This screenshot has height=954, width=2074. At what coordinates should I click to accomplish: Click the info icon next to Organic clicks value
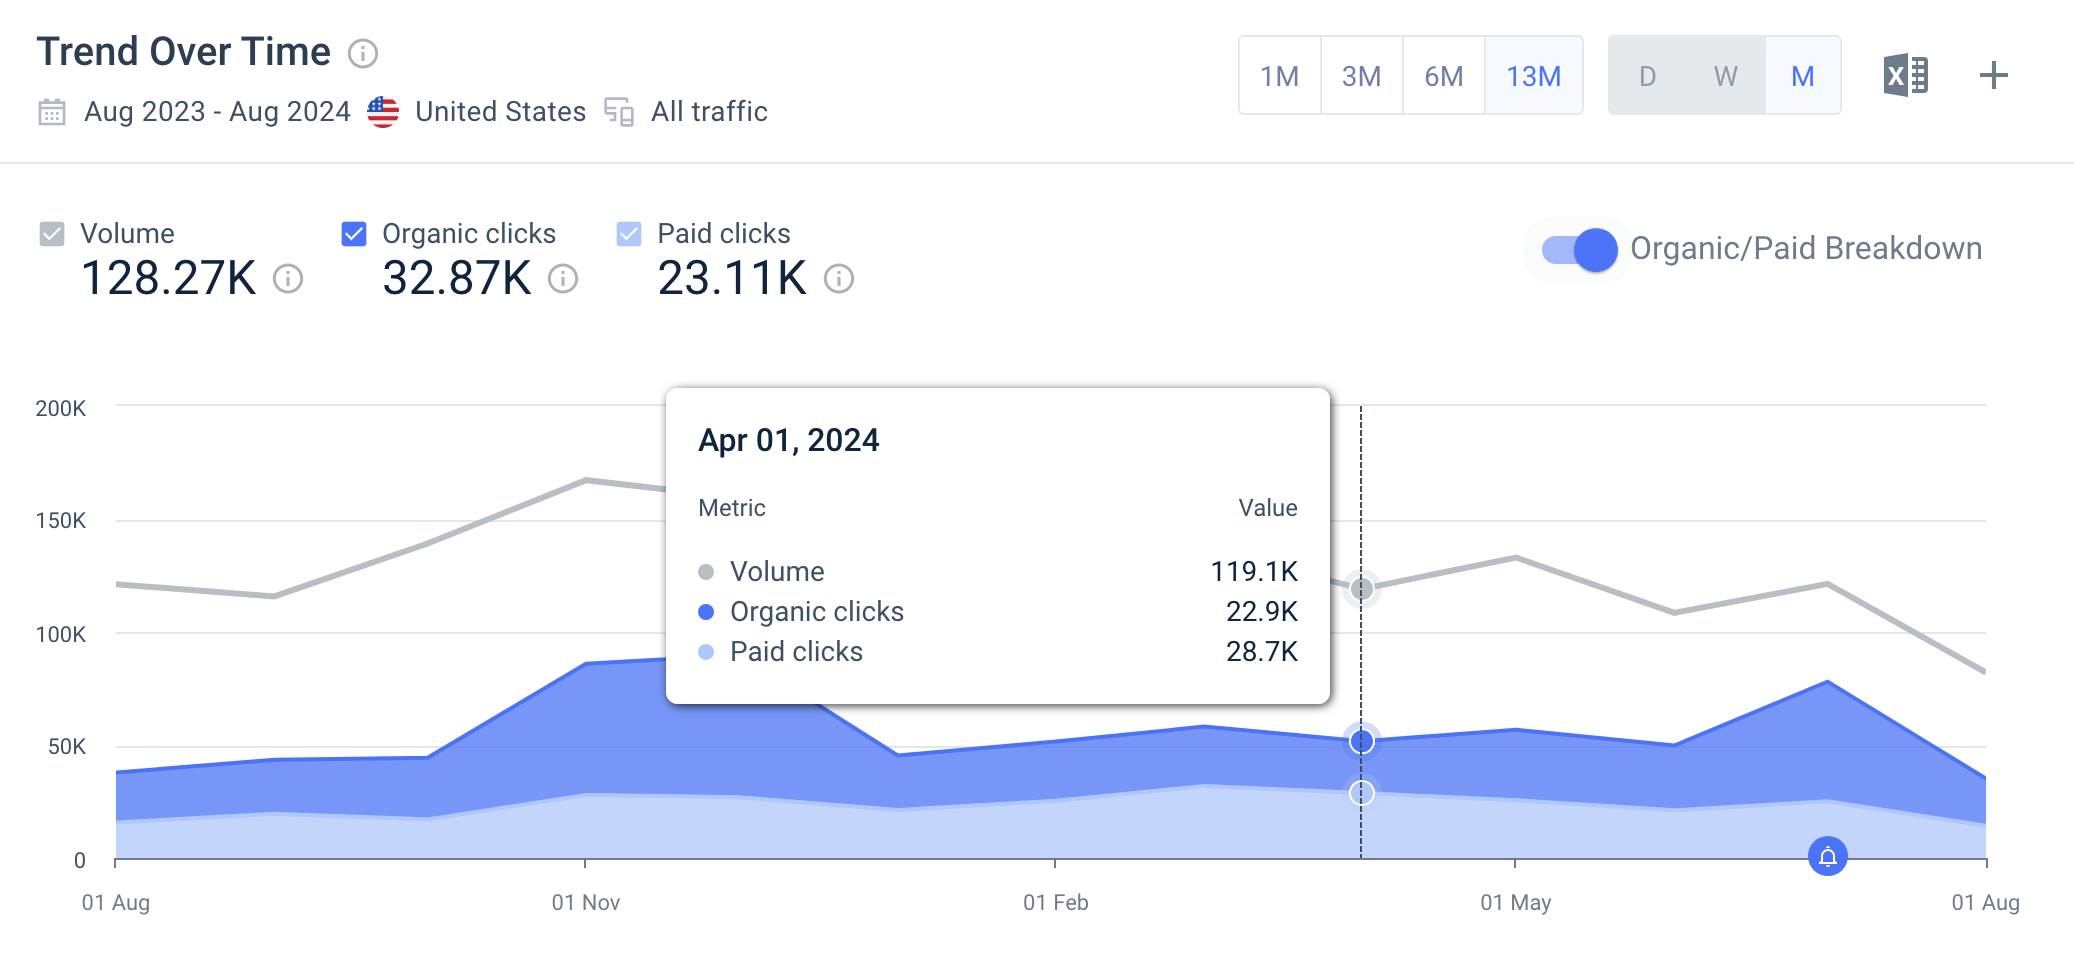point(563,278)
